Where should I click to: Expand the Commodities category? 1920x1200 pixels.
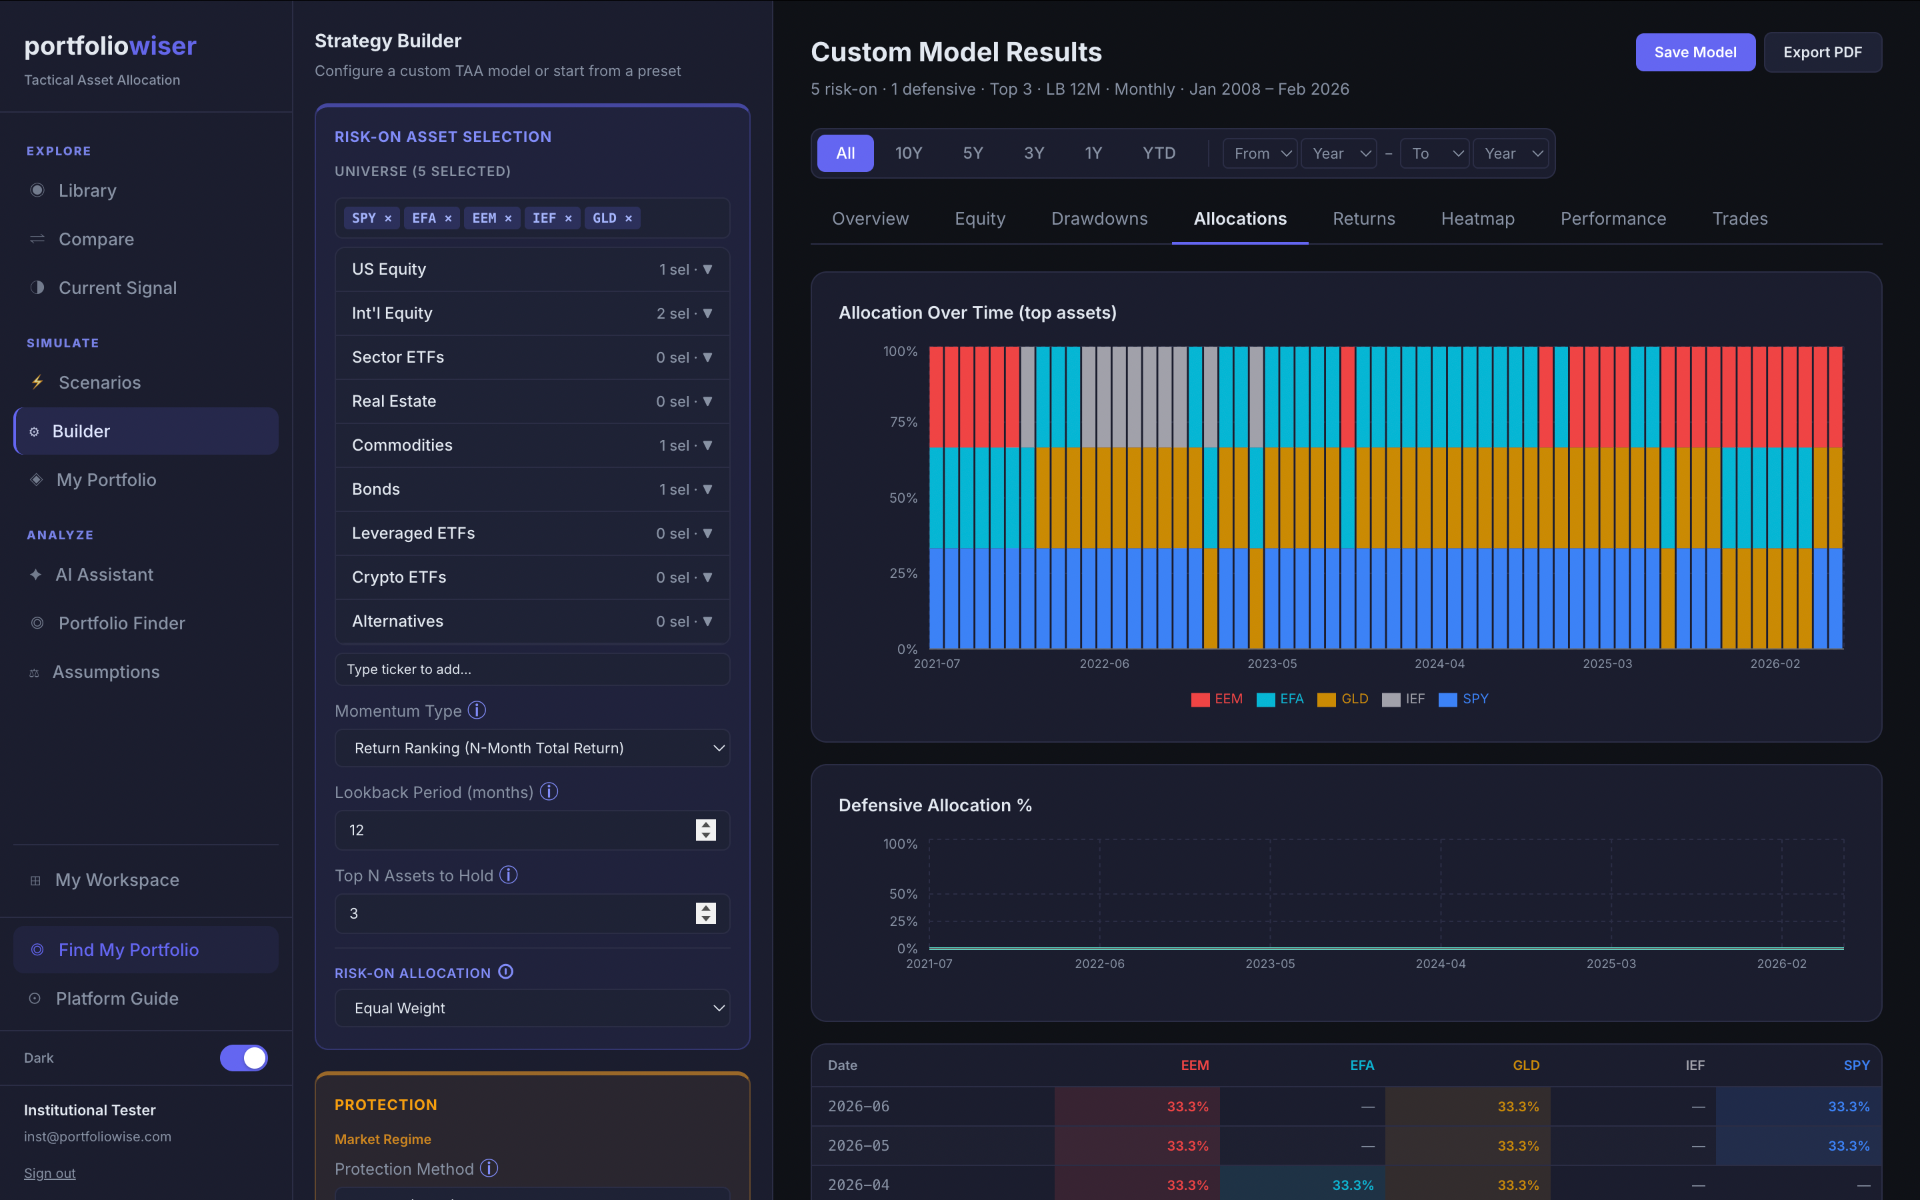point(532,445)
